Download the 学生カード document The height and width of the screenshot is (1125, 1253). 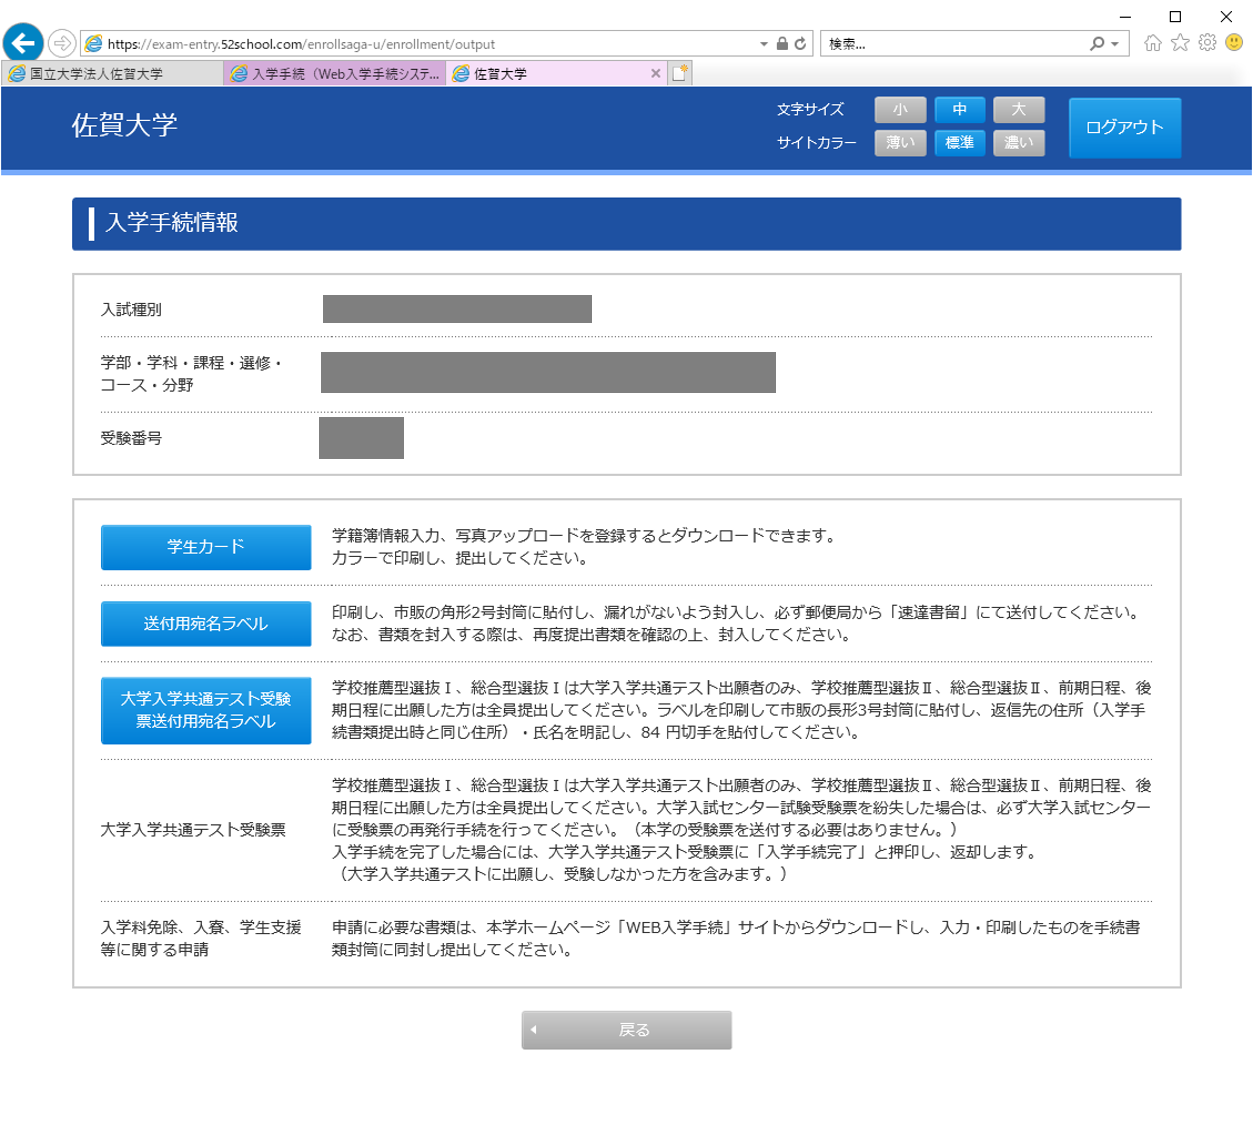pos(205,547)
